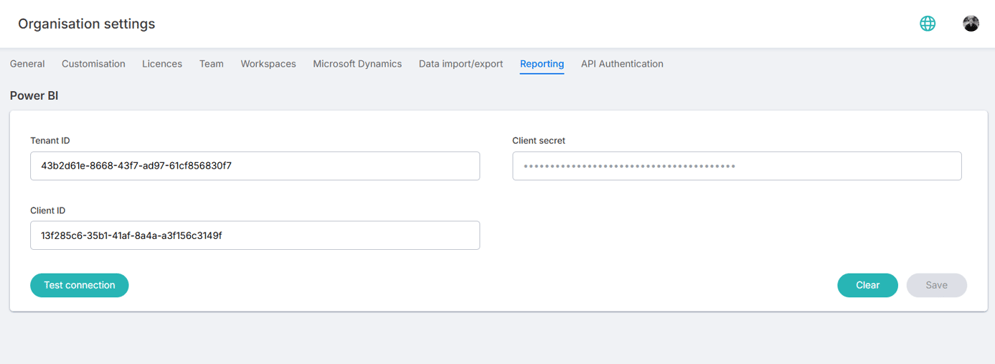Click the Organisation settings page title

point(86,24)
